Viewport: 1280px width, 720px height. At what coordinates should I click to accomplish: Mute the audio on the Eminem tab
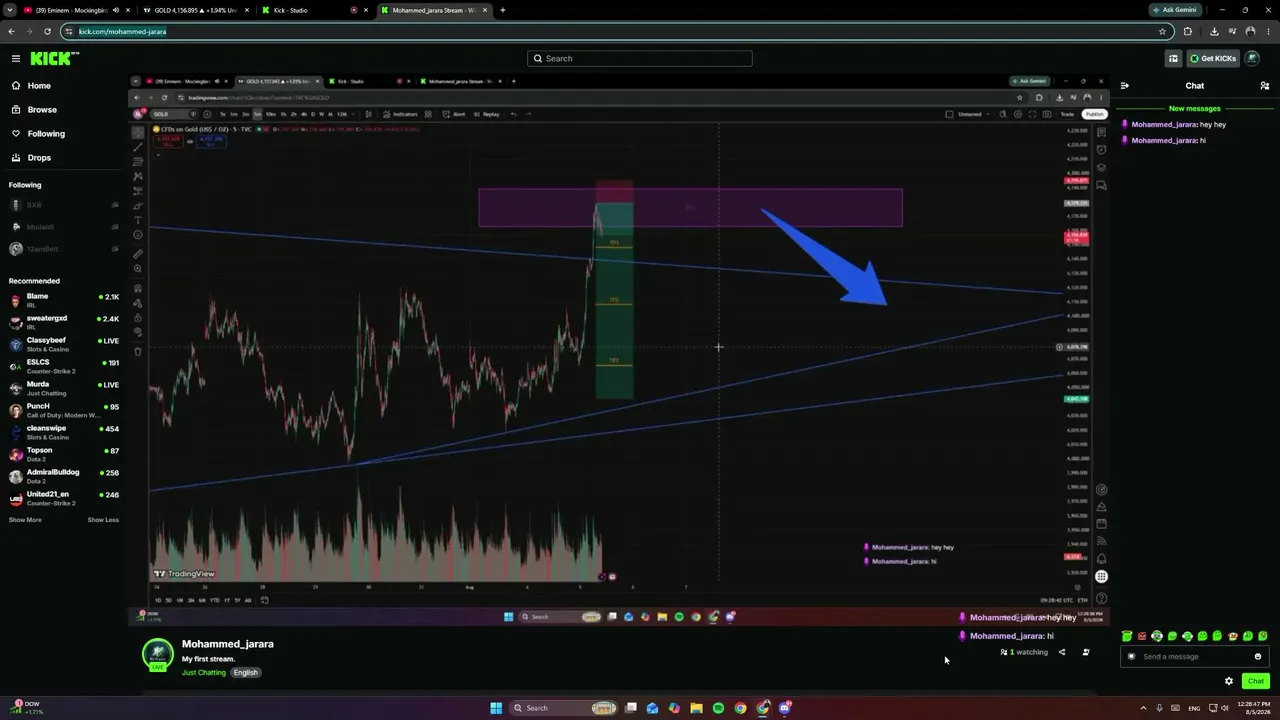tap(116, 10)
